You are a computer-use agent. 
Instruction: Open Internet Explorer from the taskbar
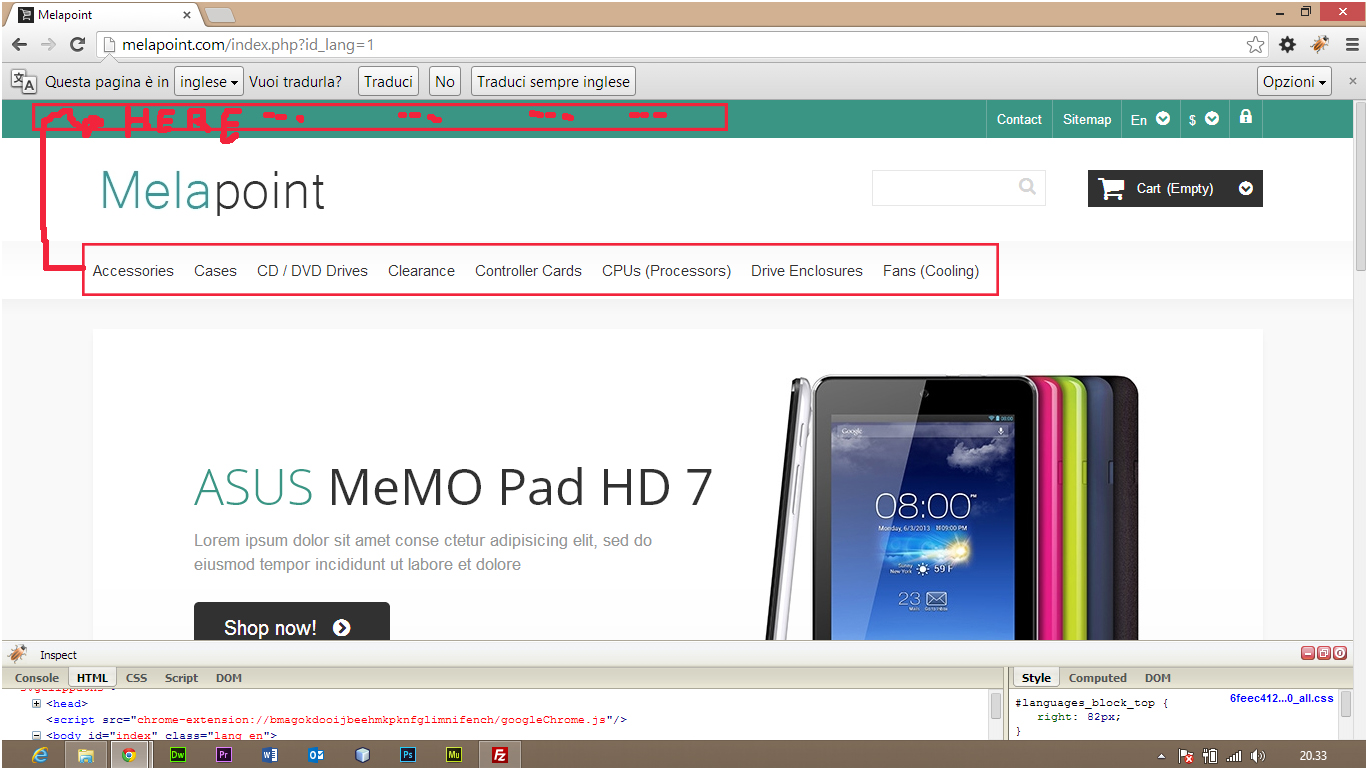[x=40, y=755]
